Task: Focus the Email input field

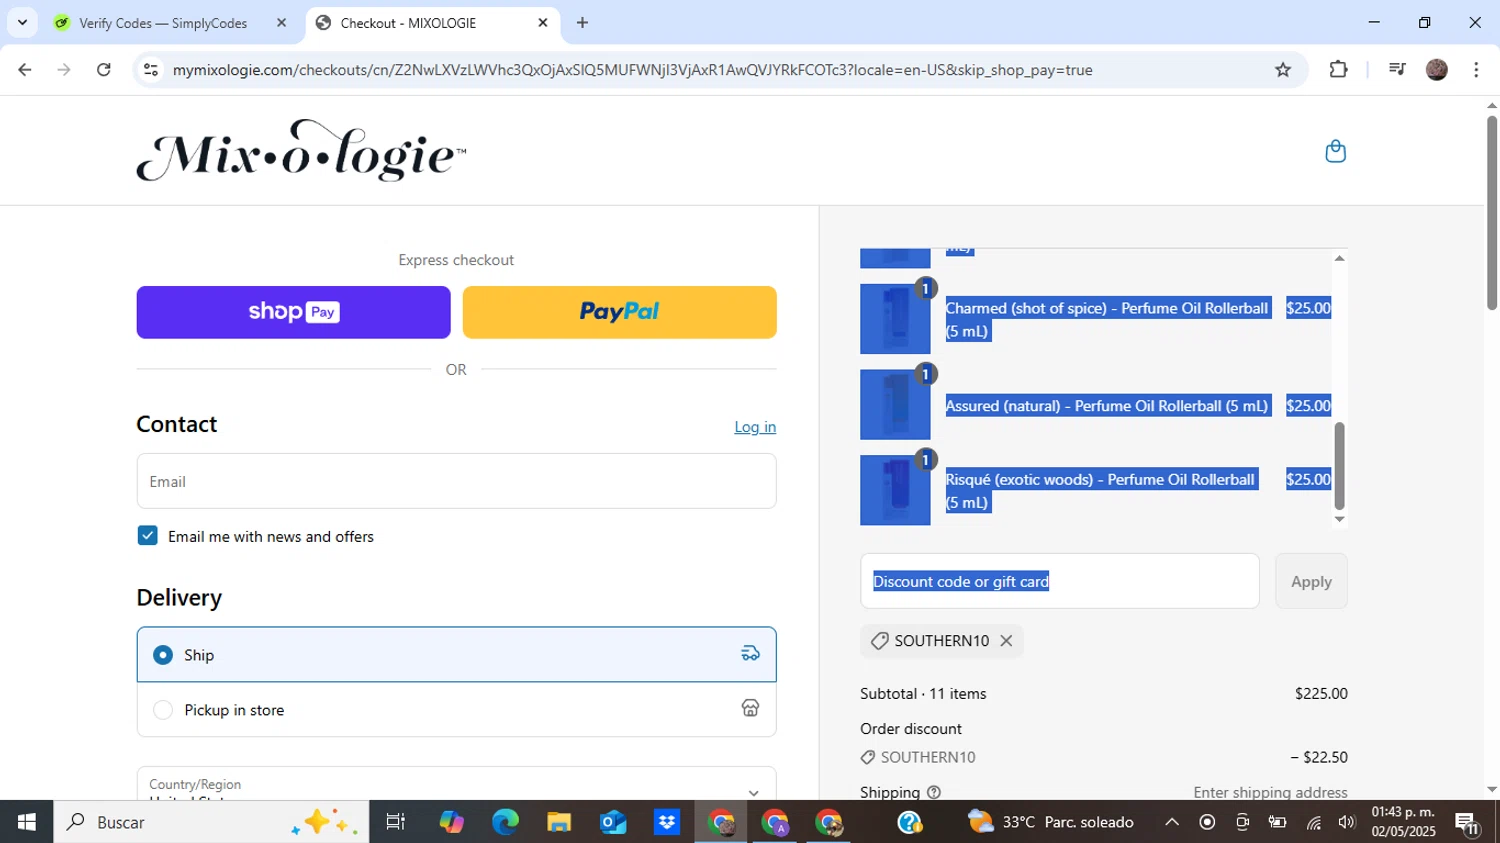Action: [456, 481]
